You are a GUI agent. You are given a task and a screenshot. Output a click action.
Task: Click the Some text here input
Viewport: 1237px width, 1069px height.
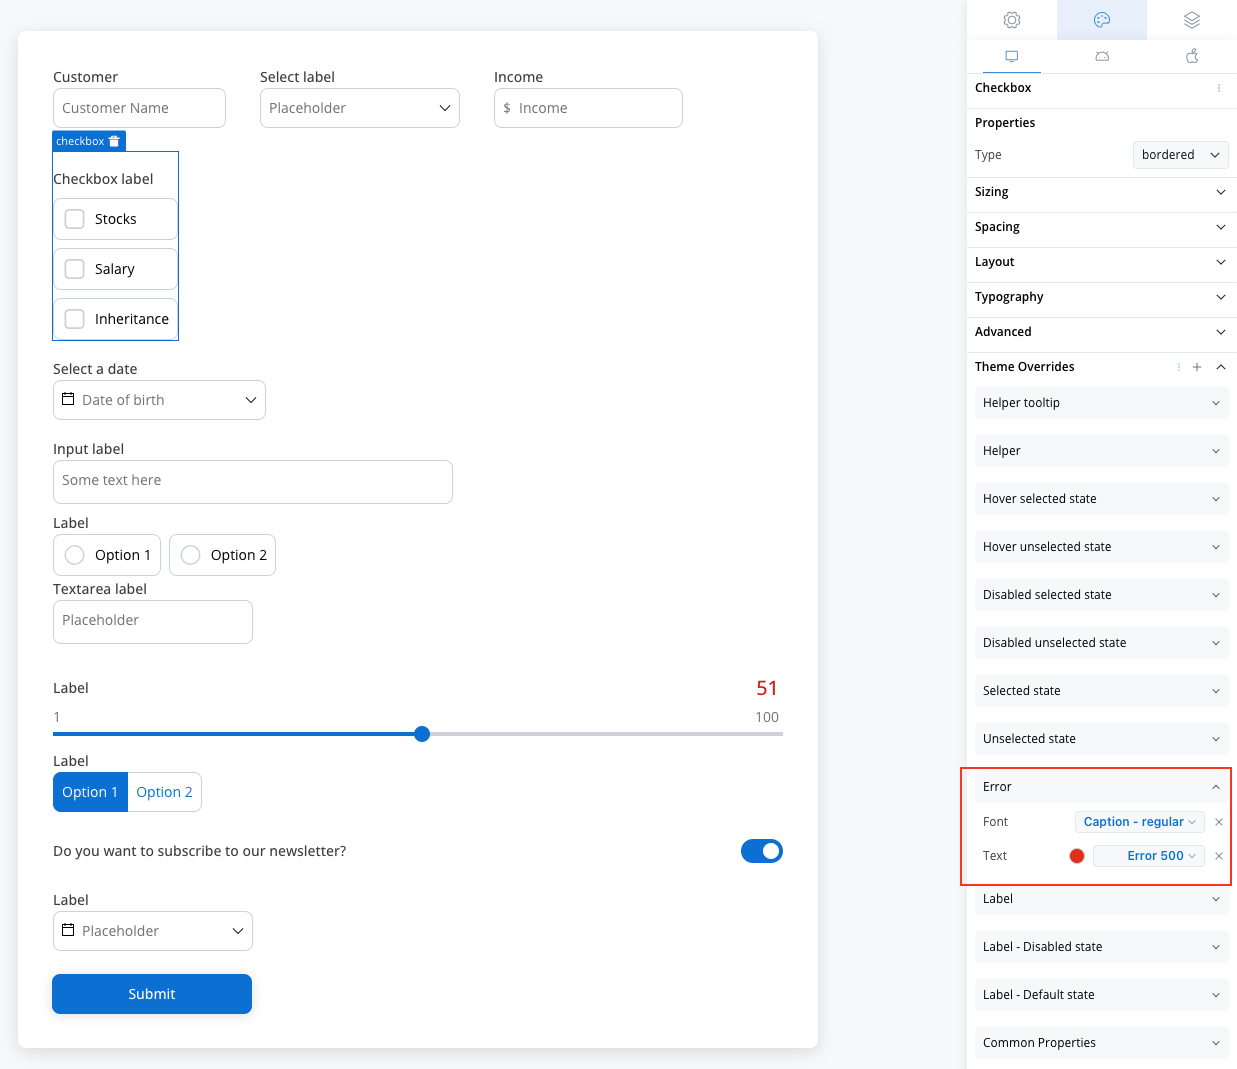[x=253, y=482]
